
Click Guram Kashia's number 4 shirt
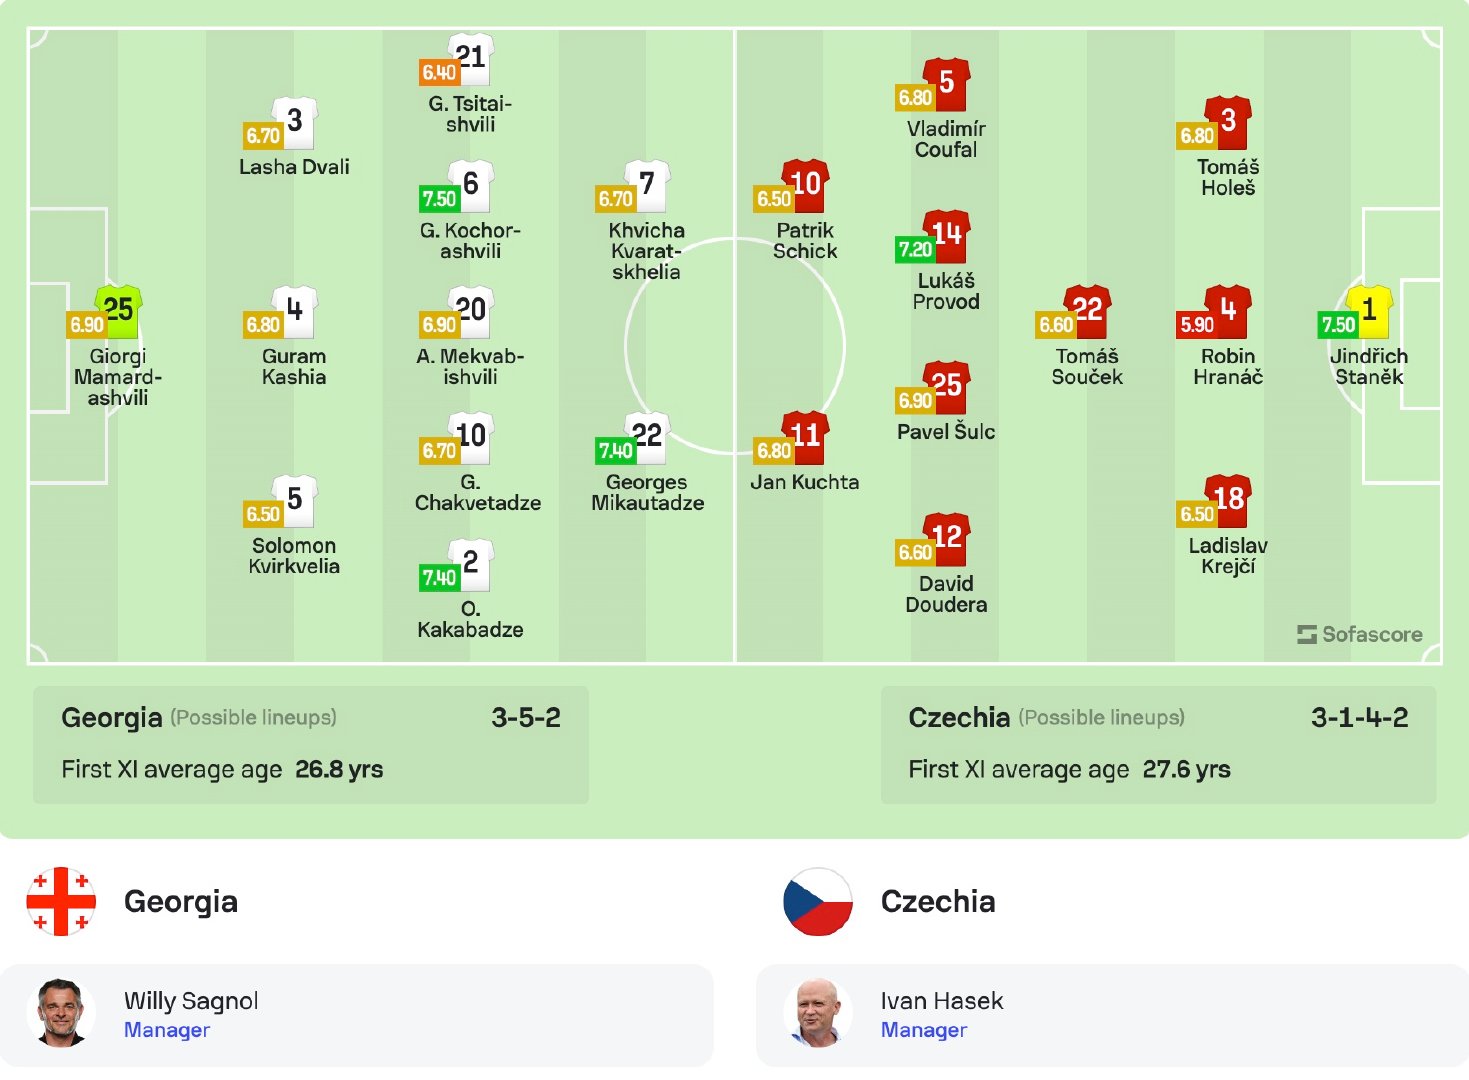tap(294, 310)
